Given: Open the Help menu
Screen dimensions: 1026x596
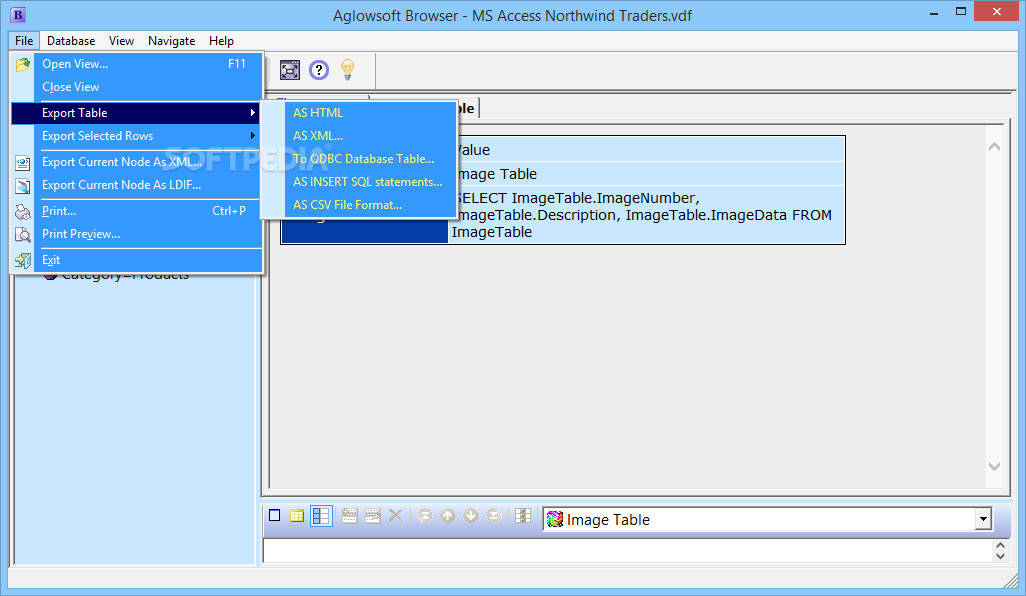Looking at the screenshot, I should [221, 41].
